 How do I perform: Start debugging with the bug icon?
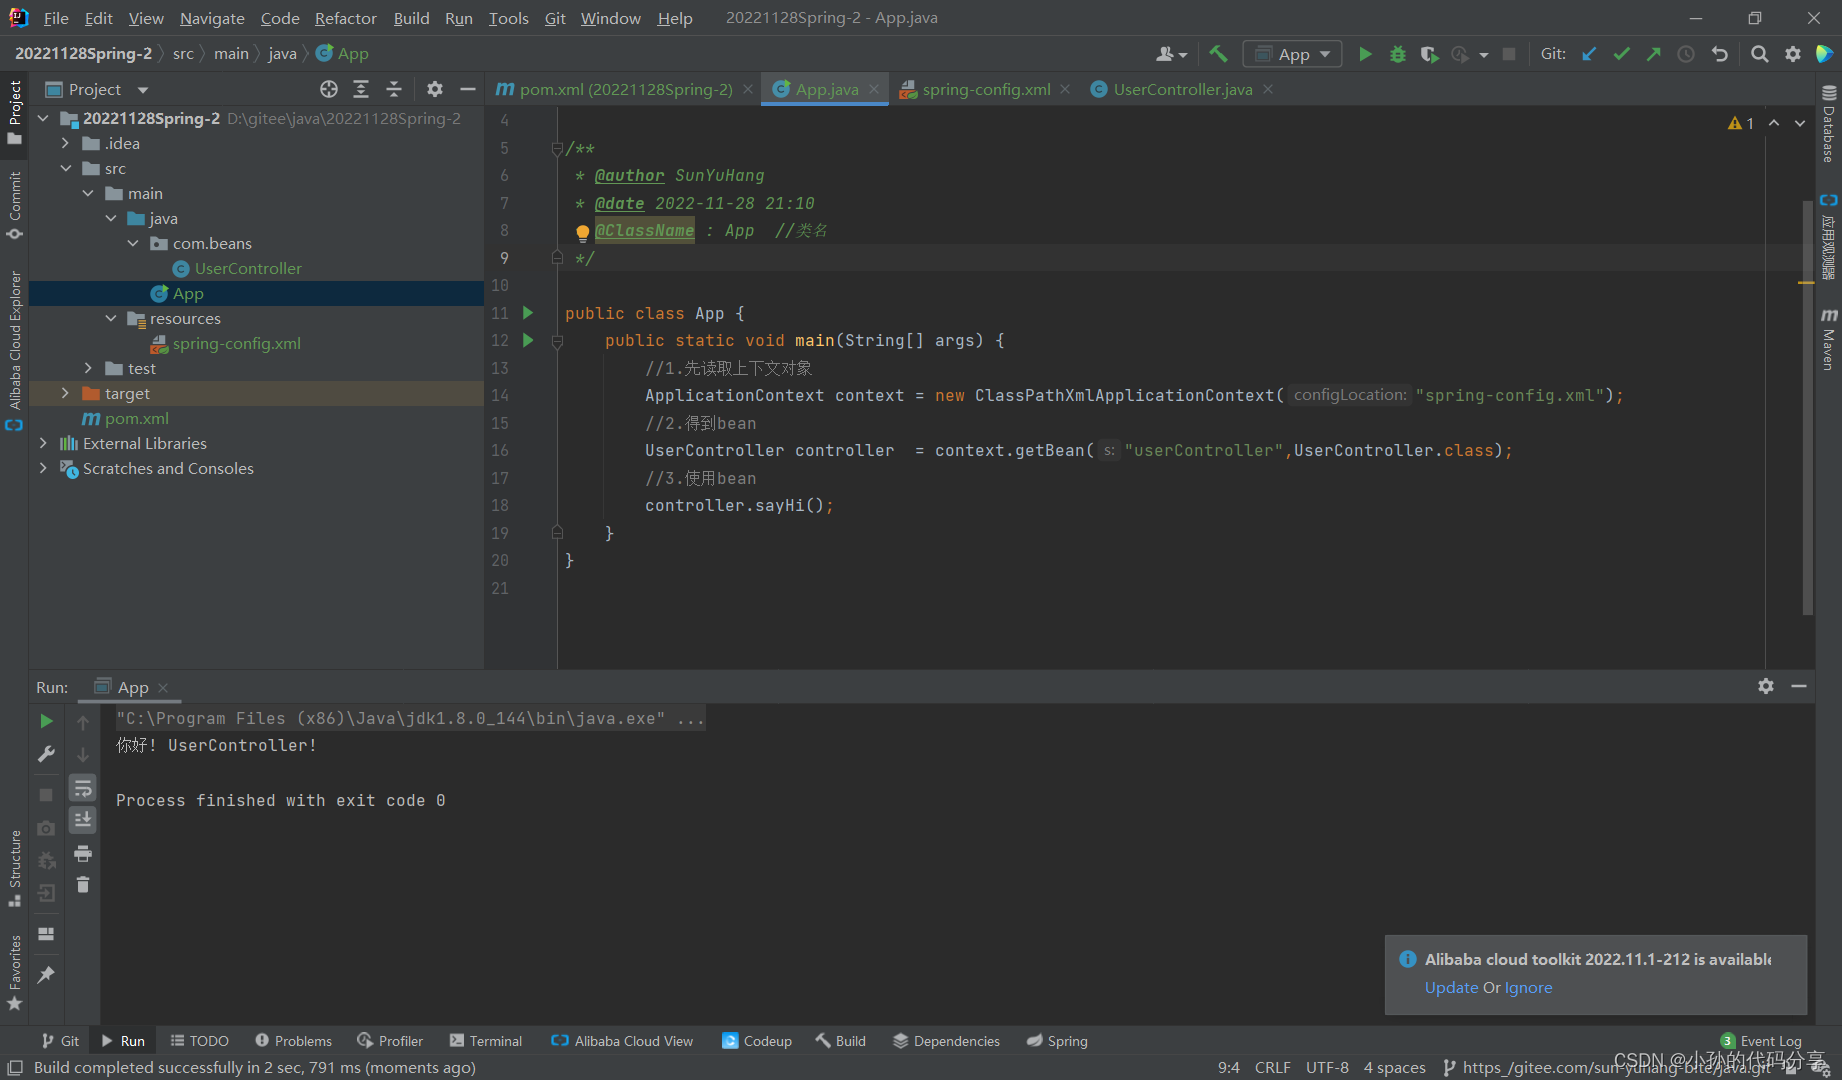[x=1397, y=54]
